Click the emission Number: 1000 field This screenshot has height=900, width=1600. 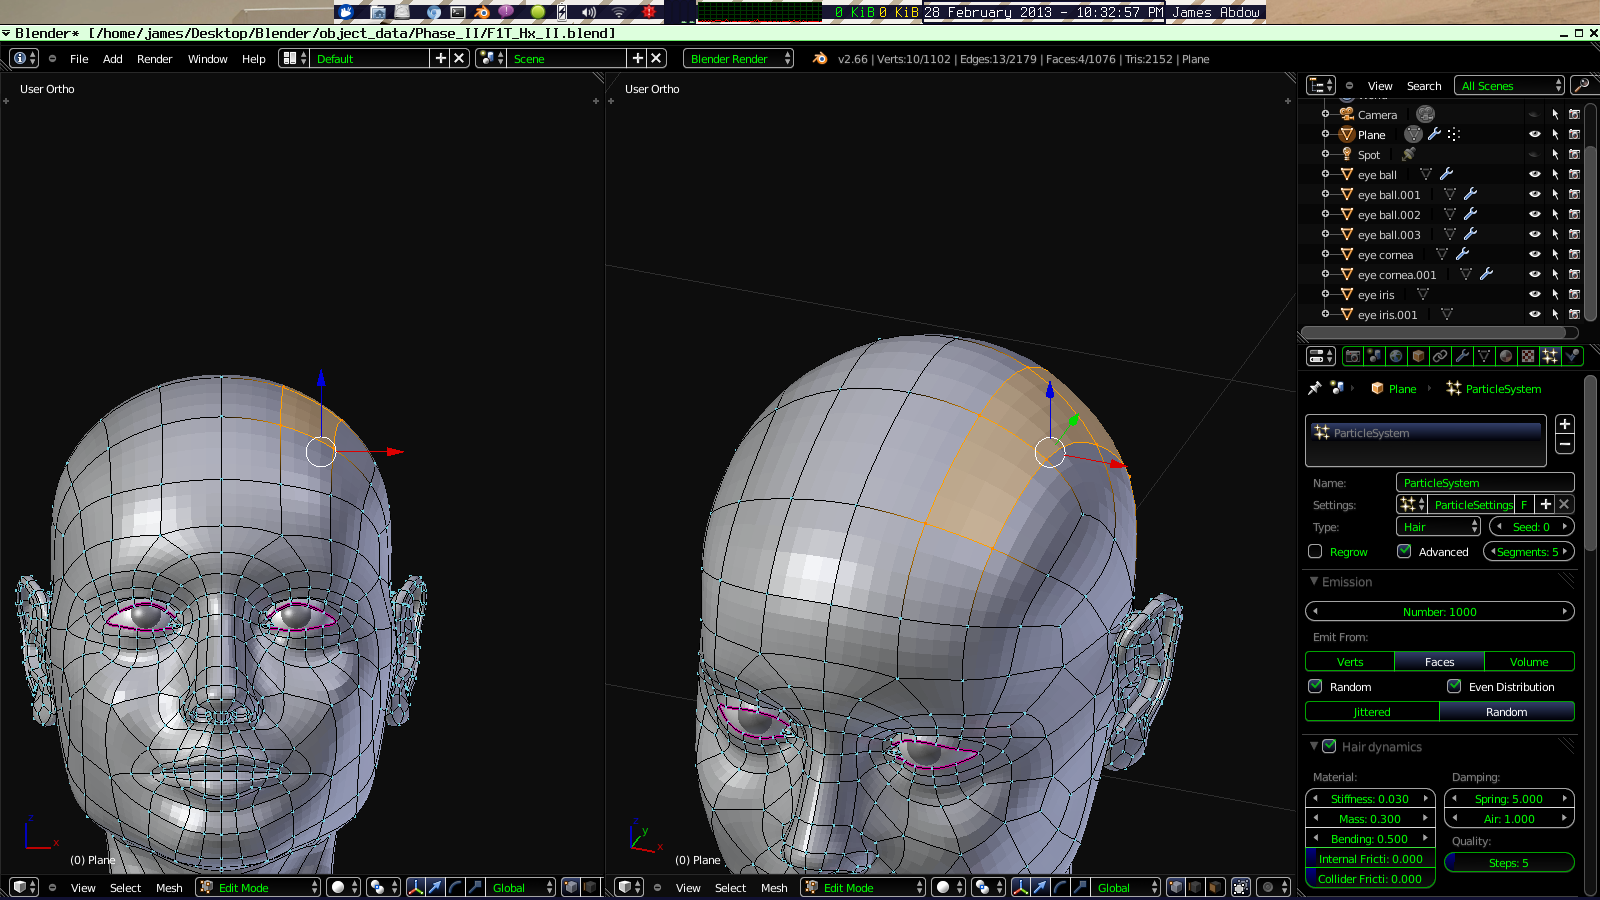tap(1440, 611)
